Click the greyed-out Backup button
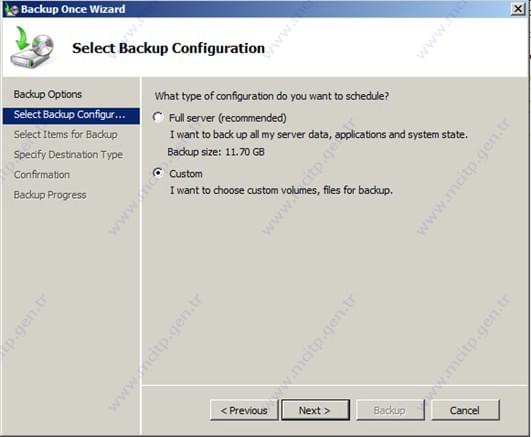The image size is (531, 437). coord(390,410)
